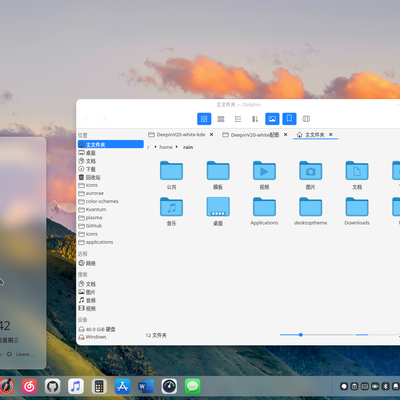The height and width of the screenshot is (400, 400).
Task: Select the 音乐 folder
Action: 171,211
